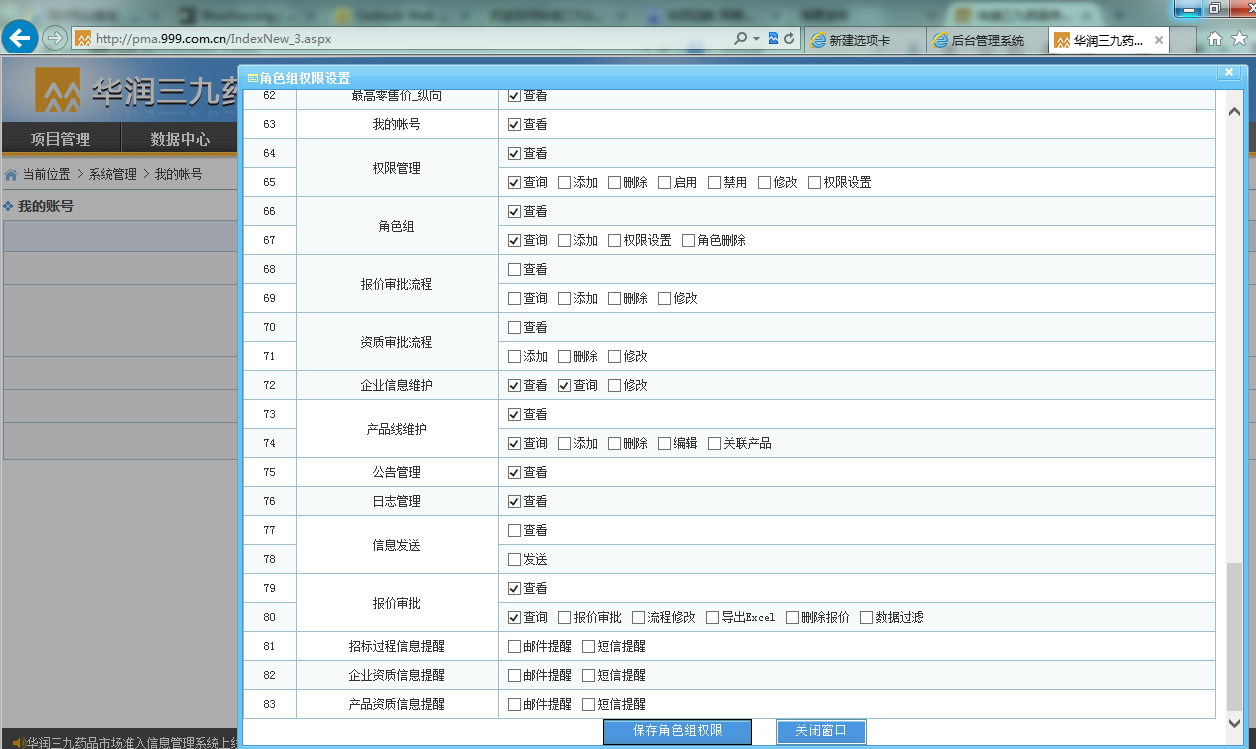Viewport: 1256px width, 749px height.
Task: Check 编辑 in 产品线维护 row 74
Action: (x=664, y=443)
